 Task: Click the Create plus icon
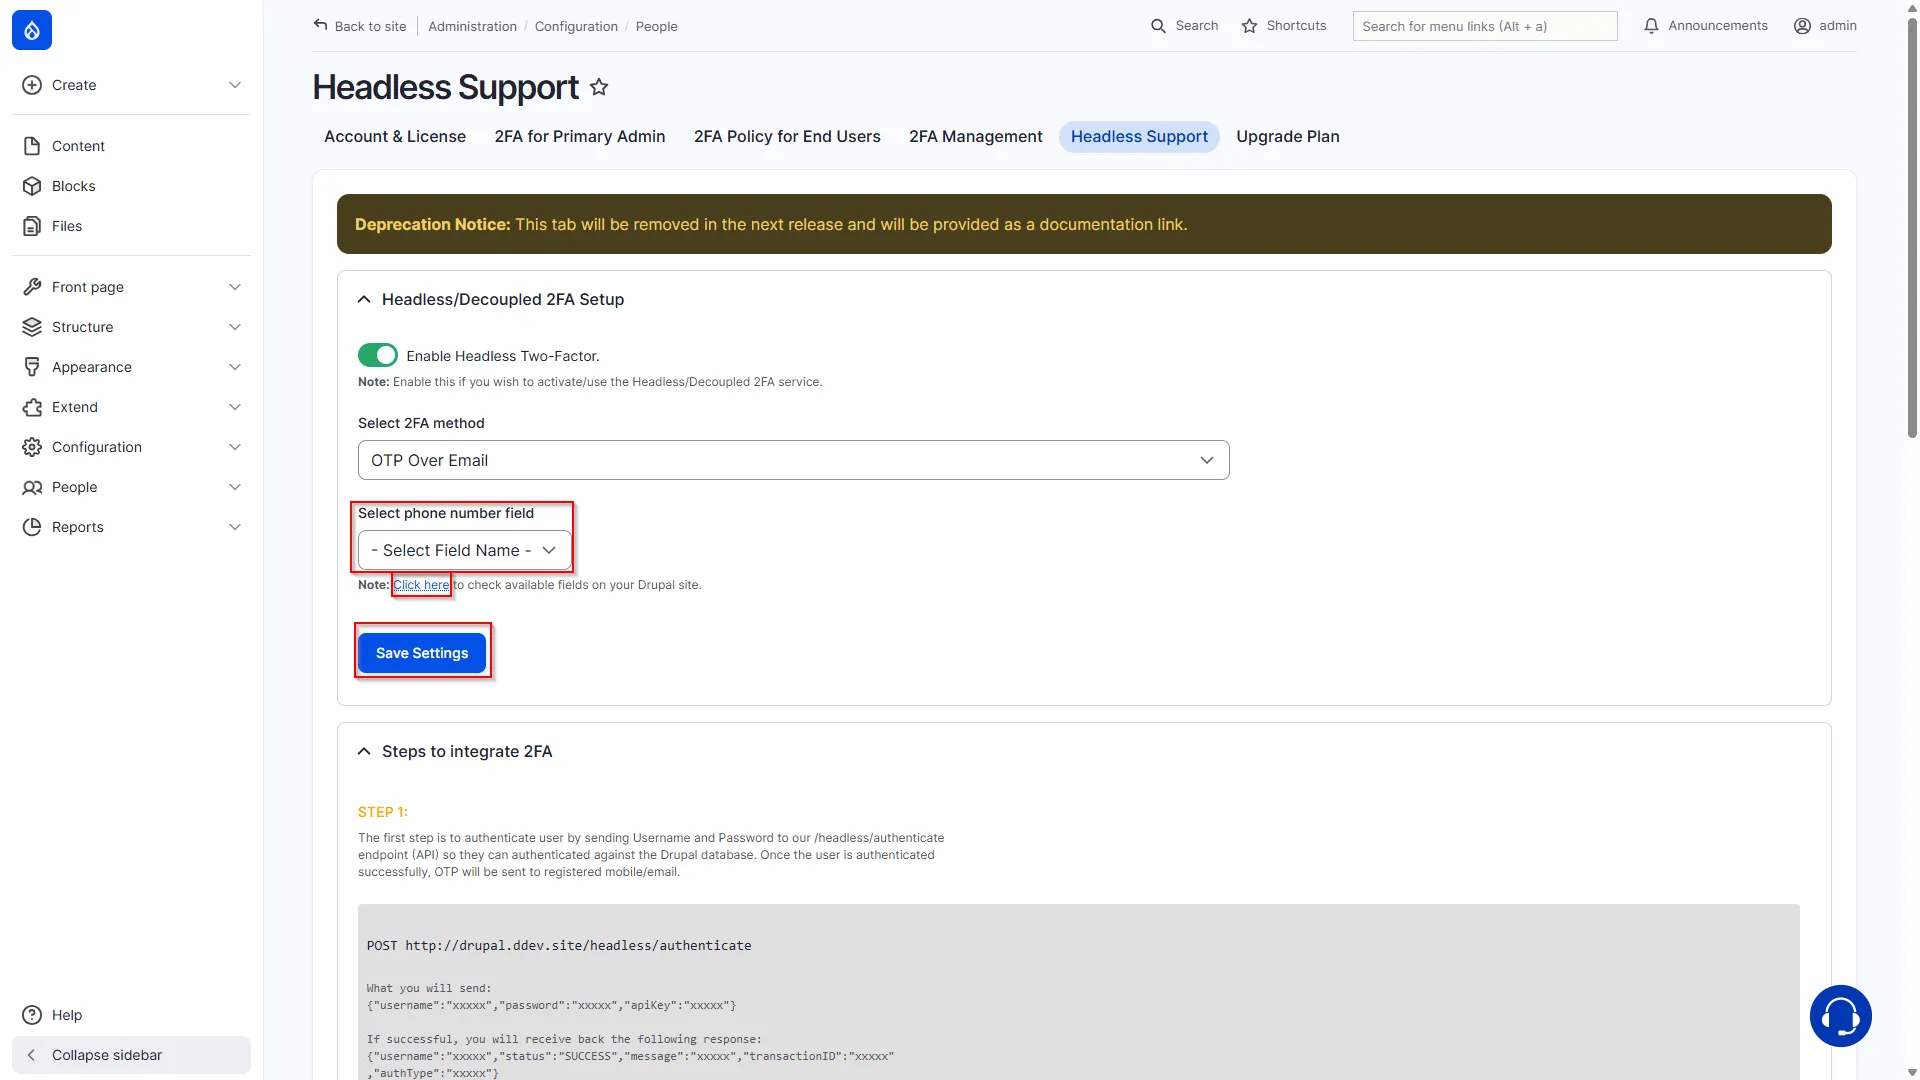tap(32, 85)
